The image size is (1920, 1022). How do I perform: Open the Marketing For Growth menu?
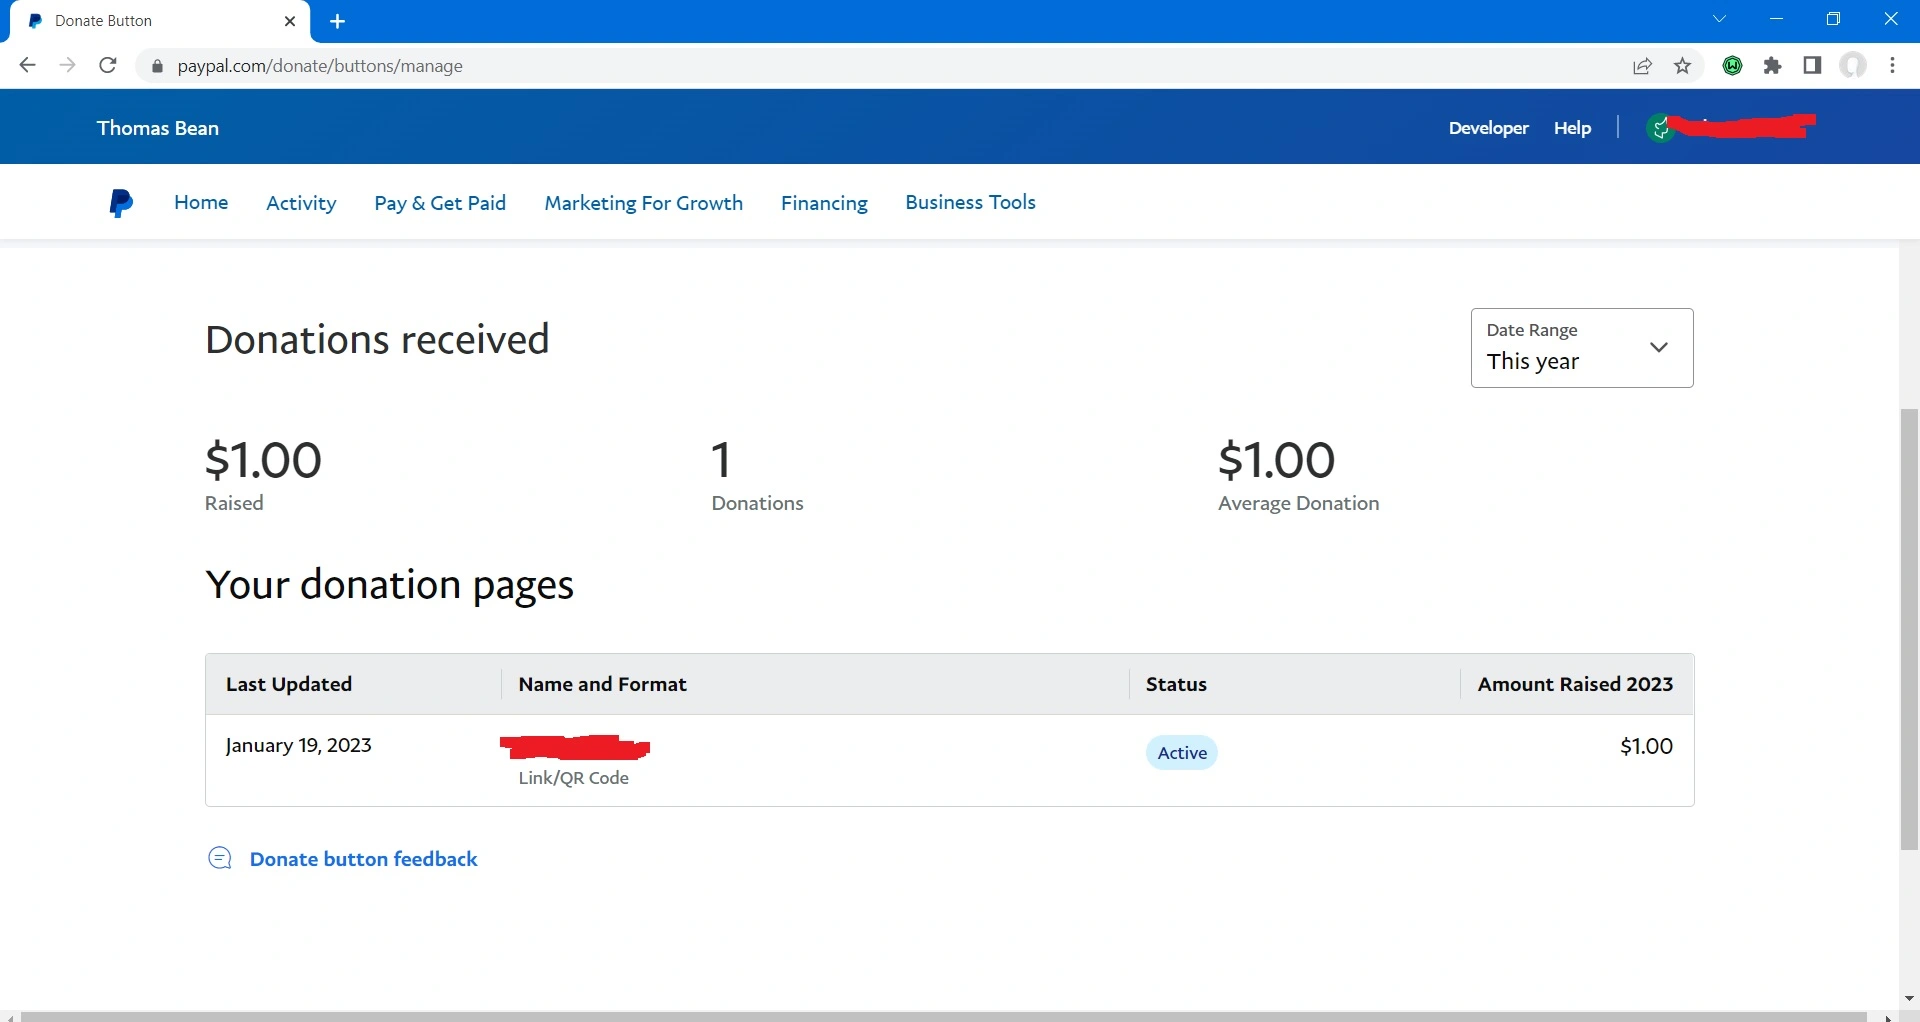coord(644,203)
